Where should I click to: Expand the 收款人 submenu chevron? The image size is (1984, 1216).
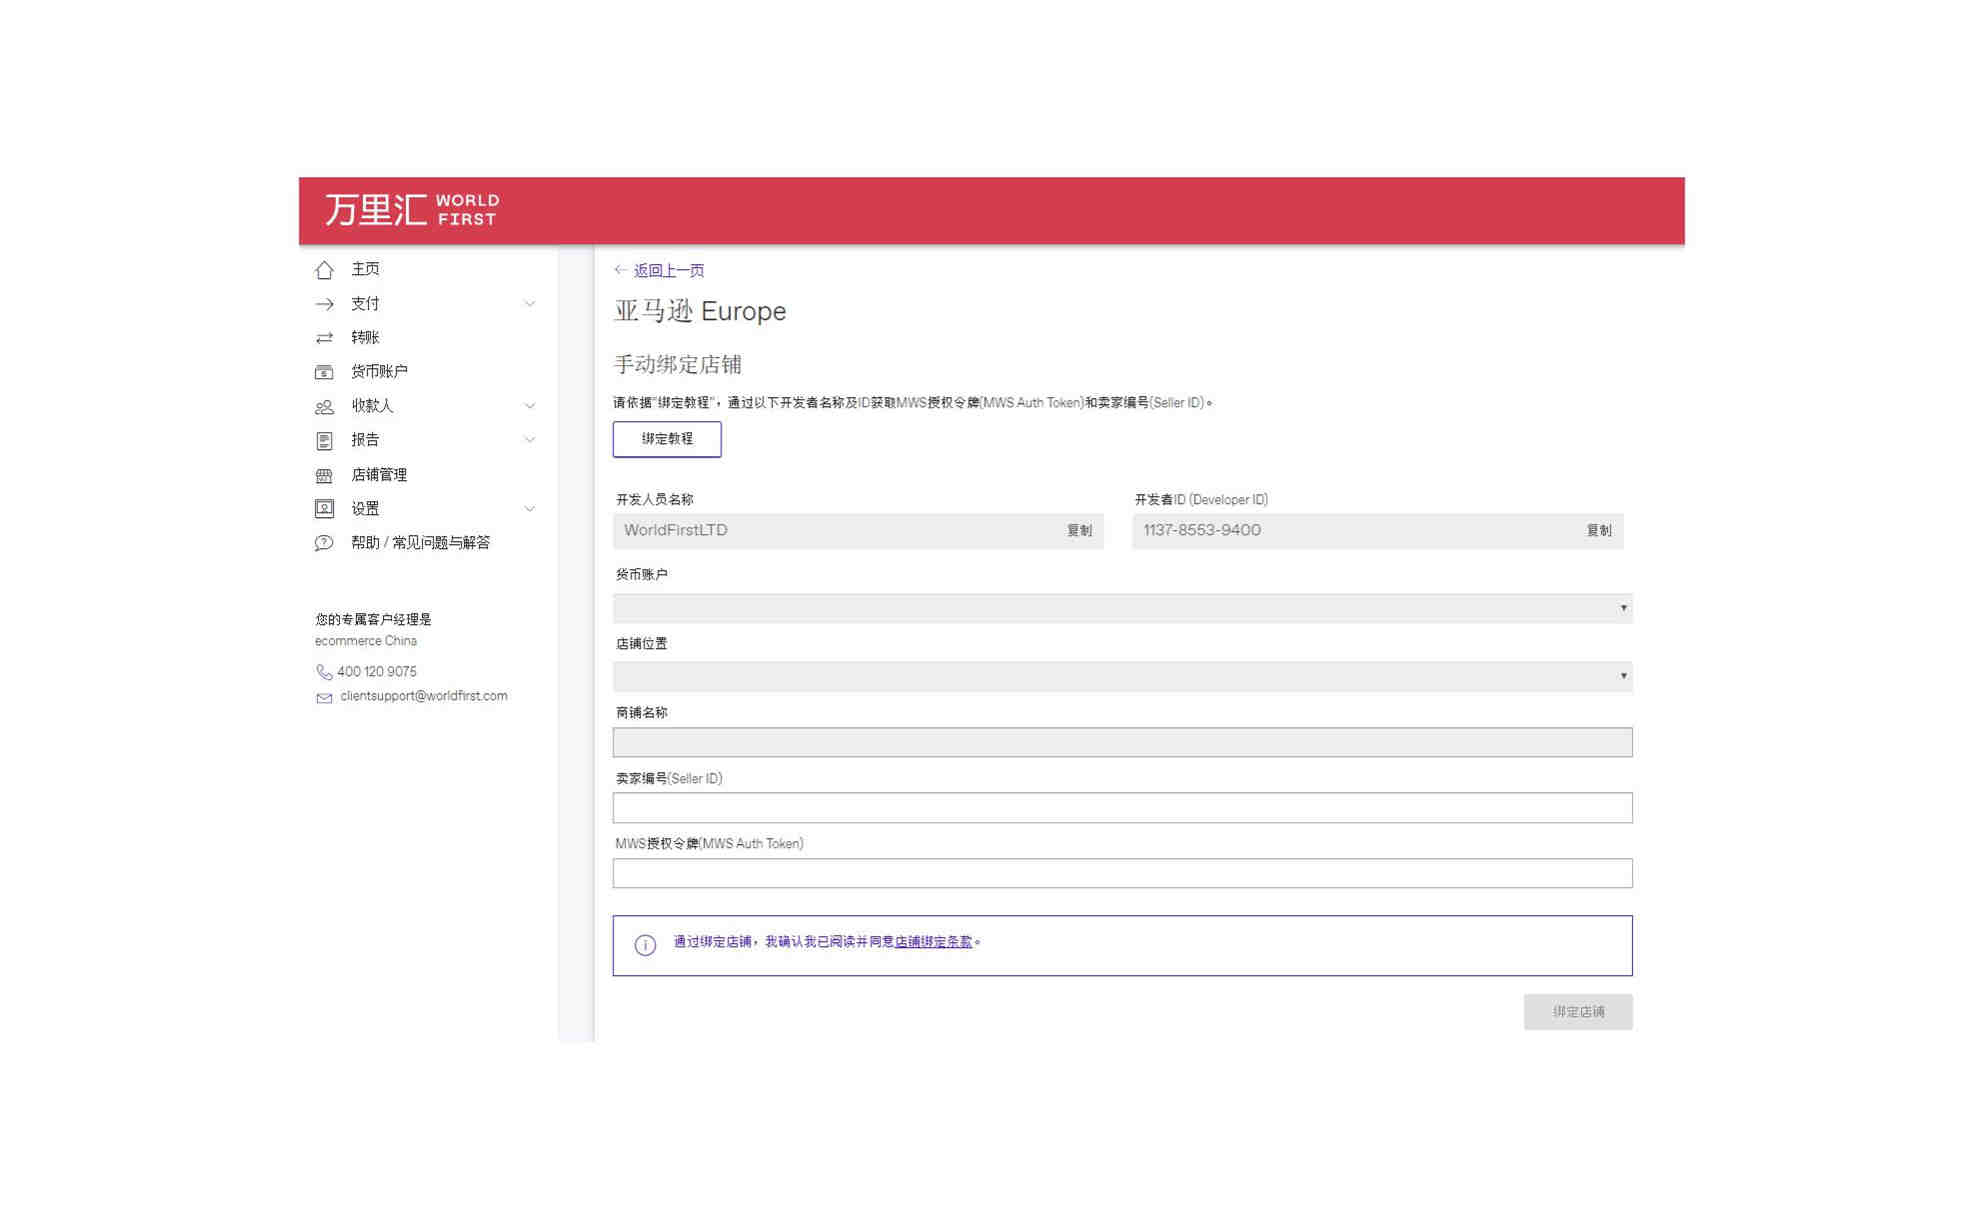(x=530, y=405)
